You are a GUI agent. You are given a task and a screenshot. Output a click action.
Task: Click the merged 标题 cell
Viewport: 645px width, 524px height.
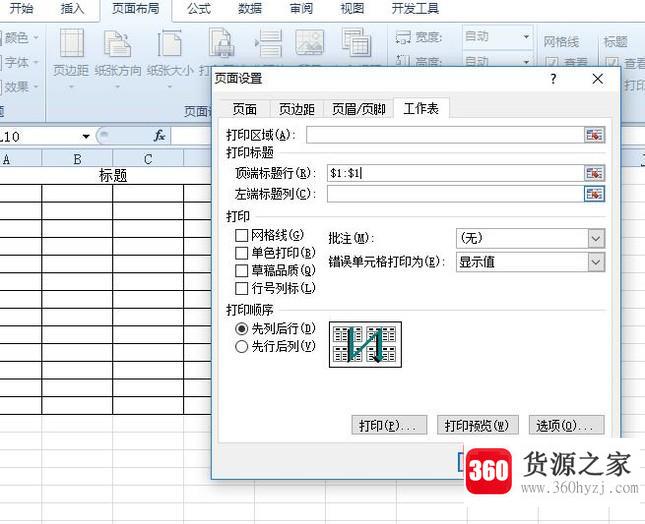(113, 176)
